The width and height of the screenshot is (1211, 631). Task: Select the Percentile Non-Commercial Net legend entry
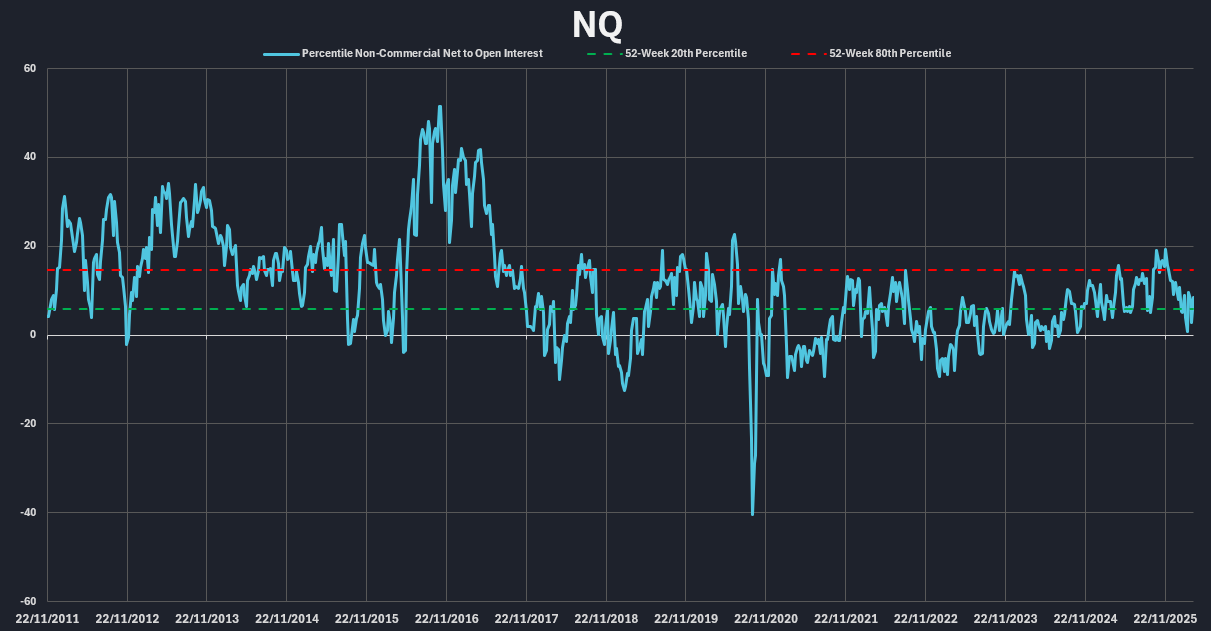[x=422, y=53]
